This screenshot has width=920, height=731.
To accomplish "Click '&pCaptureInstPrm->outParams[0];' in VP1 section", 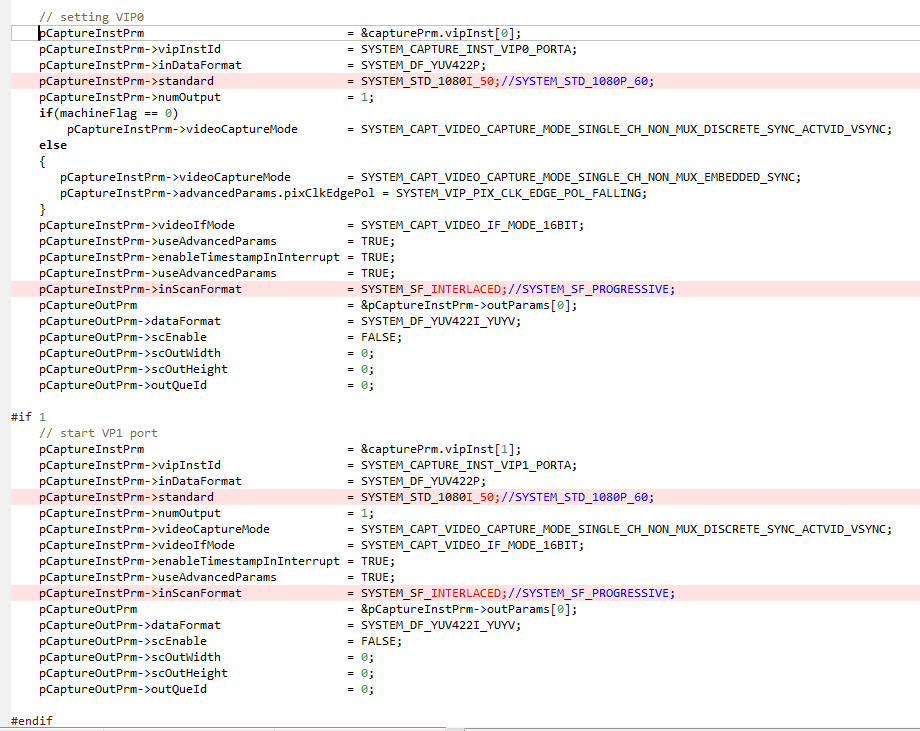I will click(x=469, y=609).
